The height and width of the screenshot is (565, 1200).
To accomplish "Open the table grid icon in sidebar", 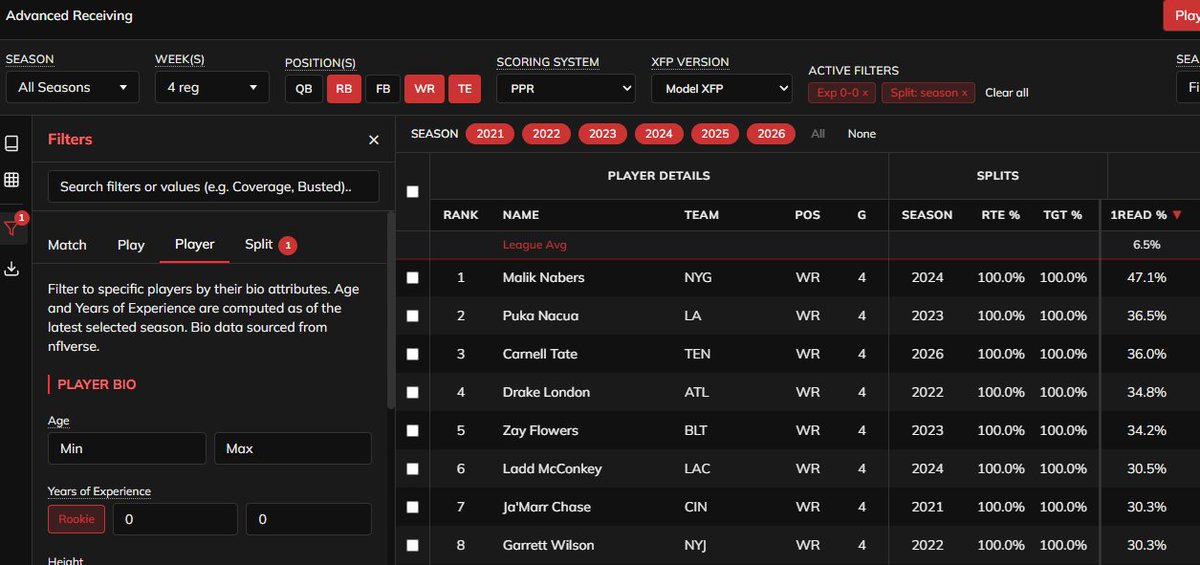I will coord(12,180).
